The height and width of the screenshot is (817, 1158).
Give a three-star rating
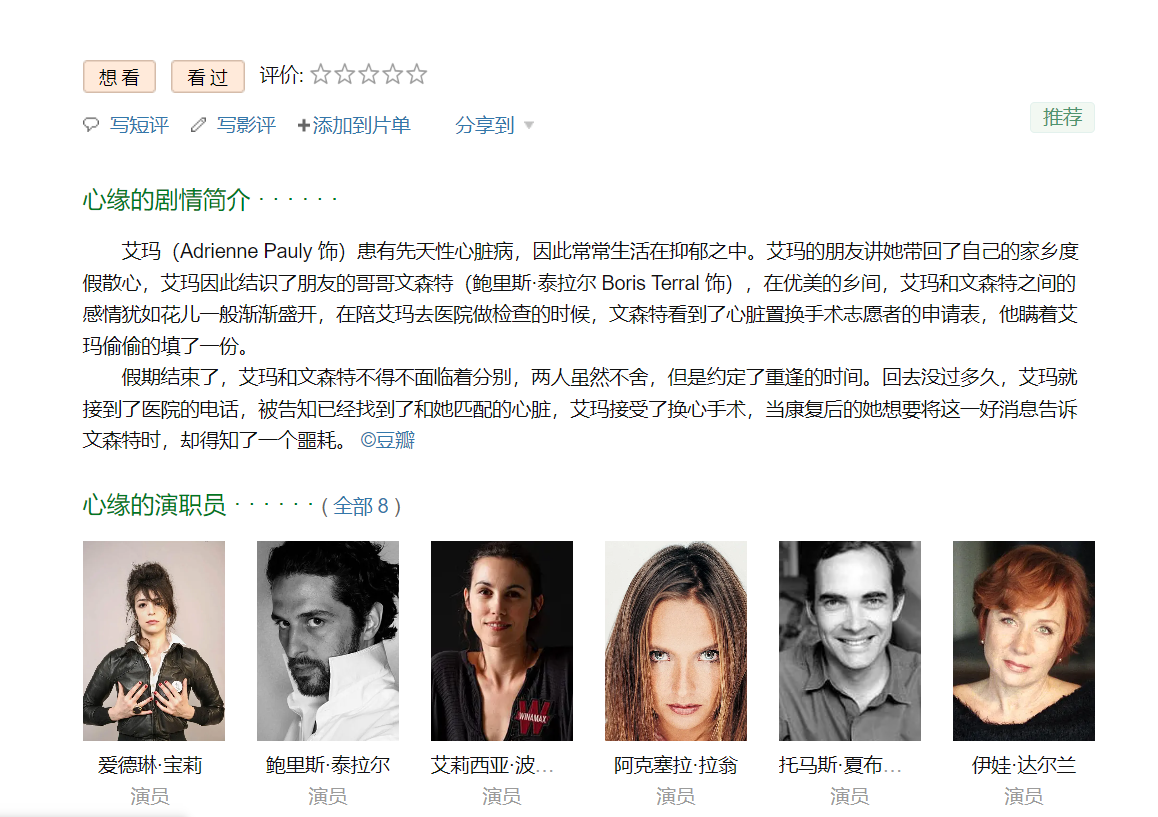pyautogui.click(x=369, y=75)
